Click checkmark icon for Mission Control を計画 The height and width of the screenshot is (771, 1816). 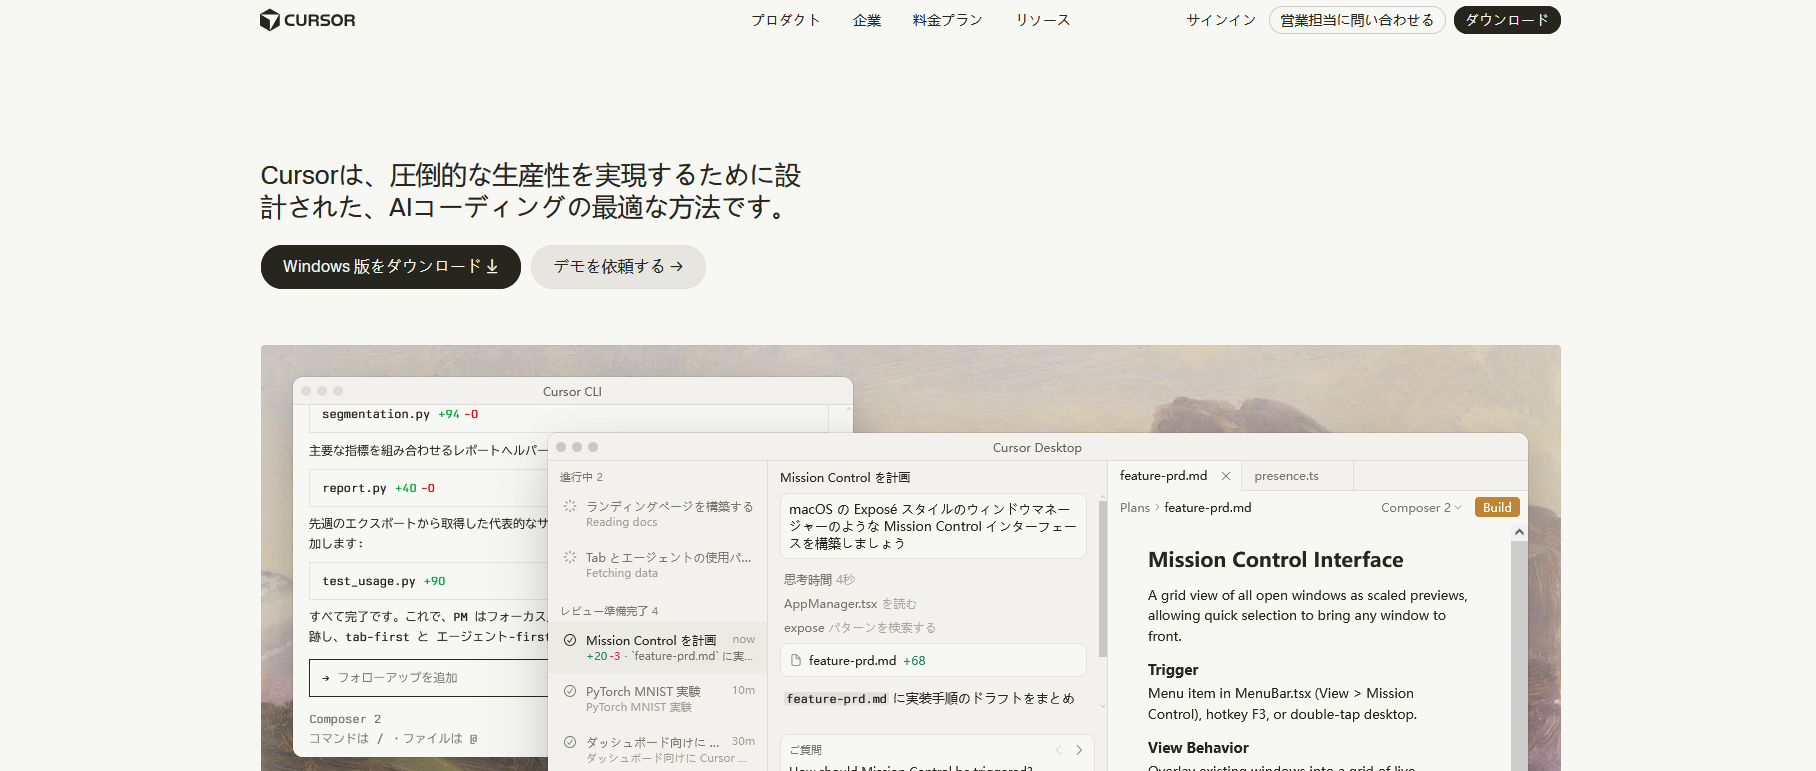[570, 640]
